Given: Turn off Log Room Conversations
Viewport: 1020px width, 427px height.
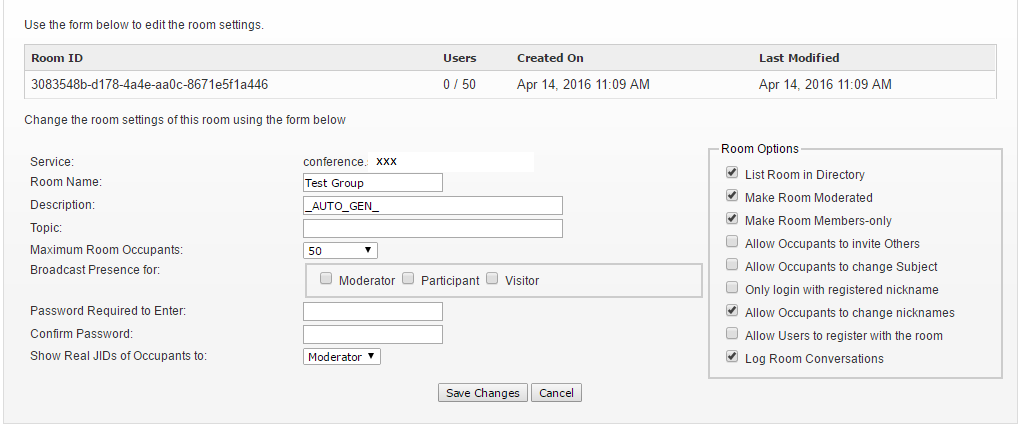Looking at the screenshot, I should point(732,357).
